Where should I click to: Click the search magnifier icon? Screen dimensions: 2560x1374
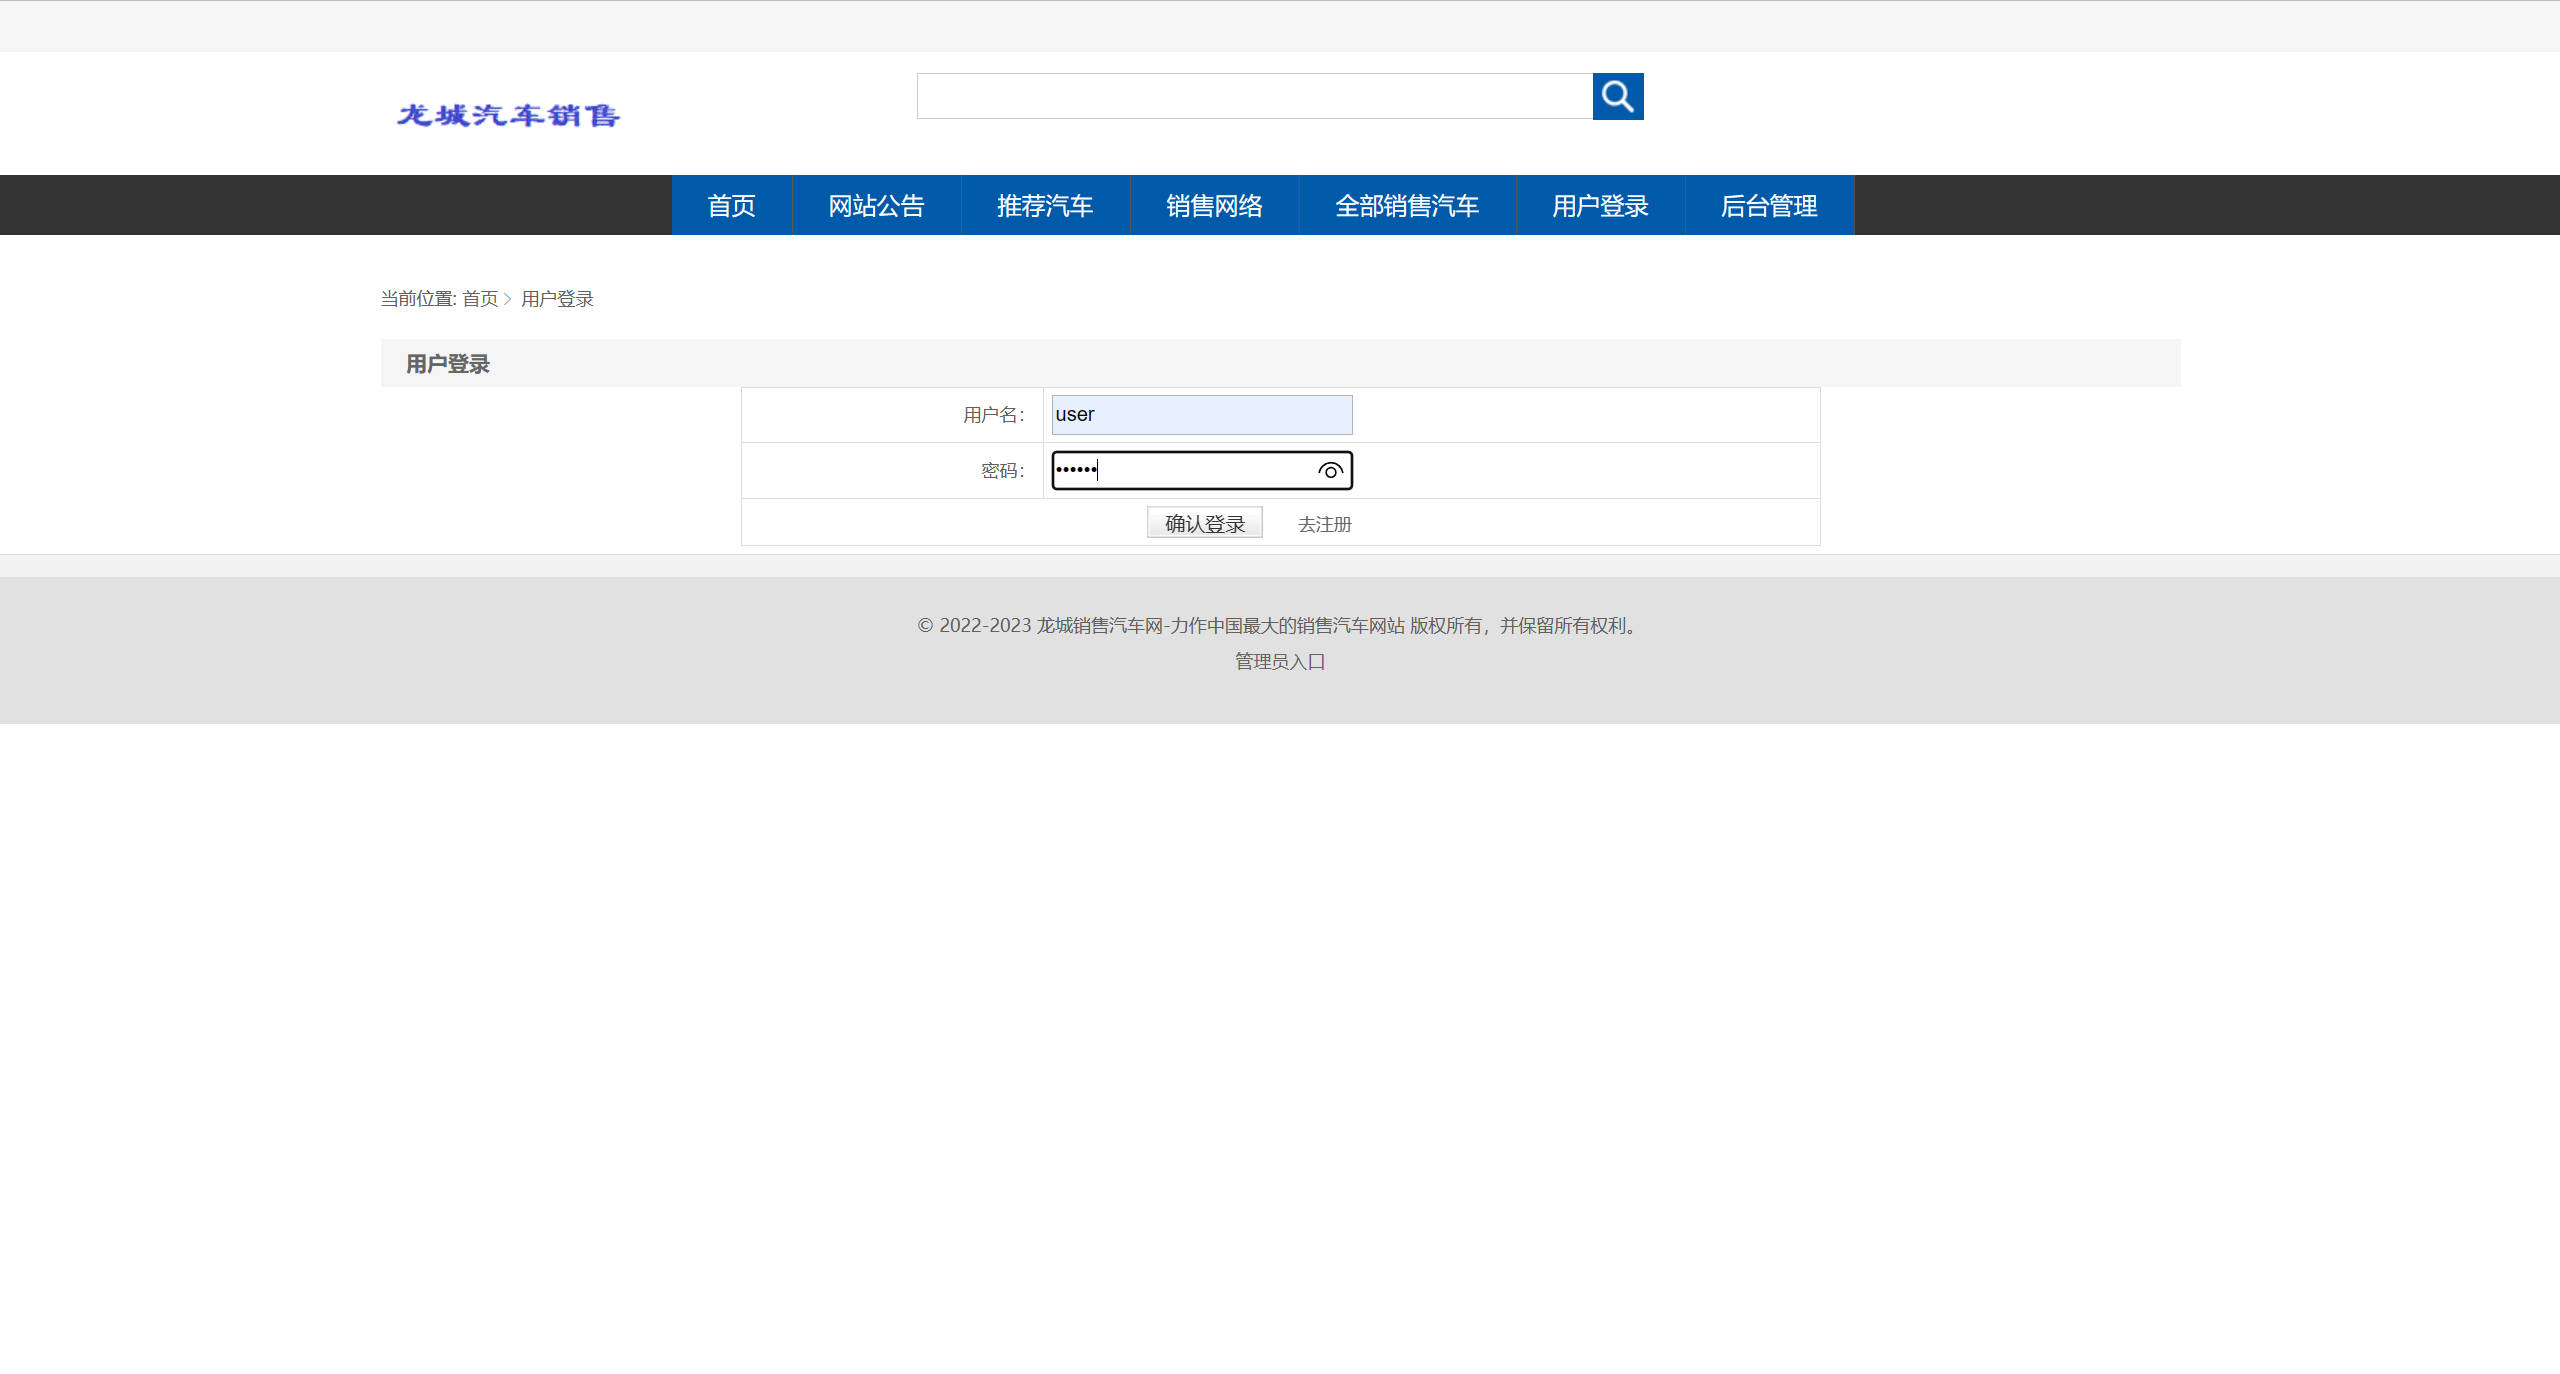1617,97
